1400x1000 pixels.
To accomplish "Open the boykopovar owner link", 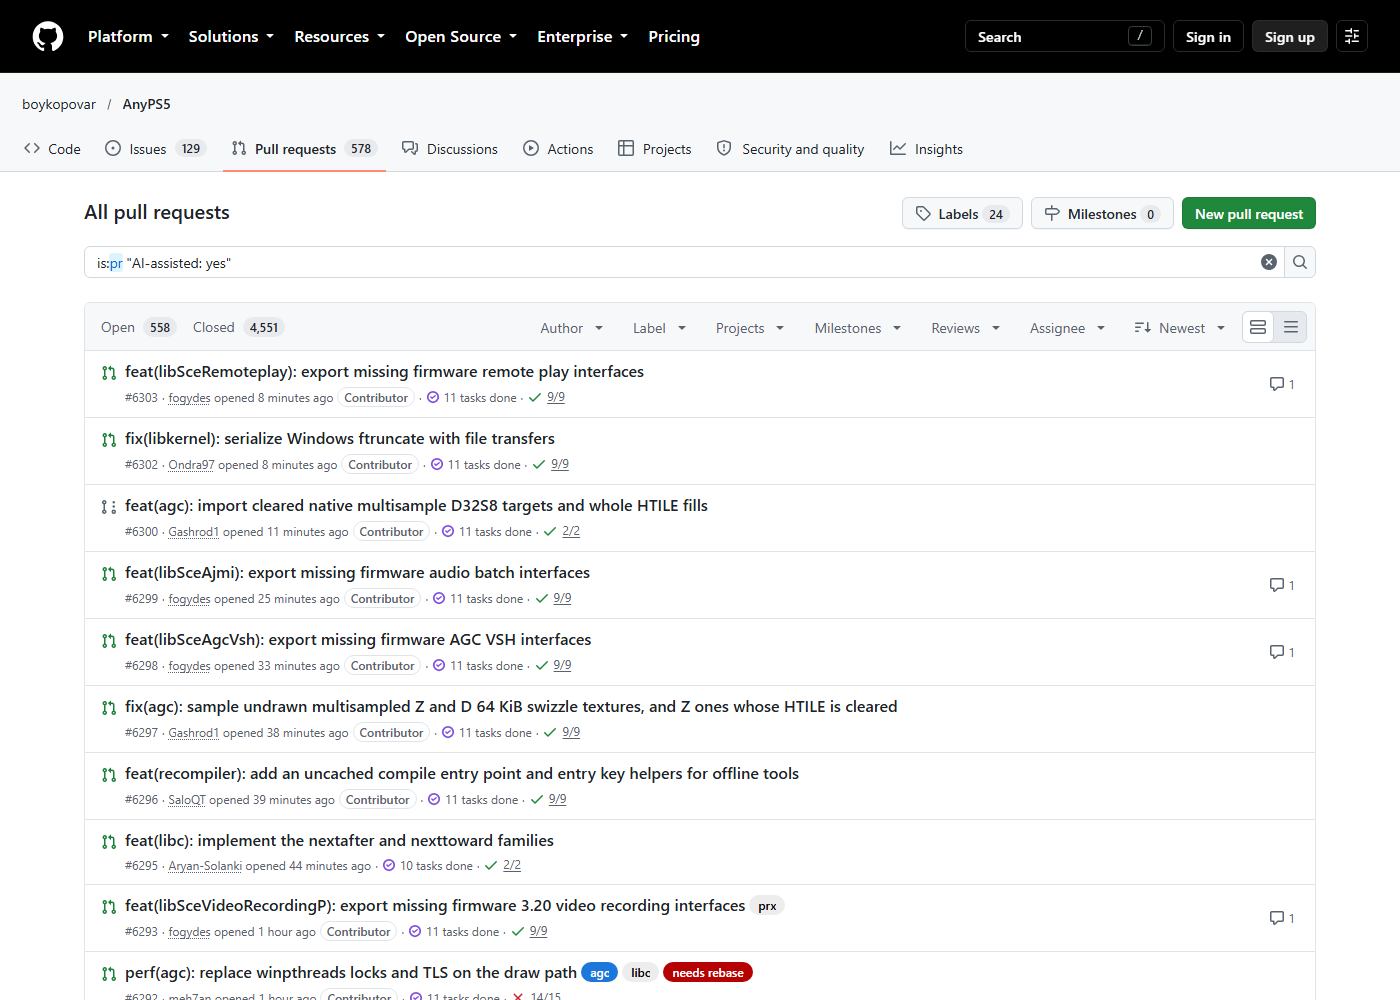I will [x=59, y=104].
